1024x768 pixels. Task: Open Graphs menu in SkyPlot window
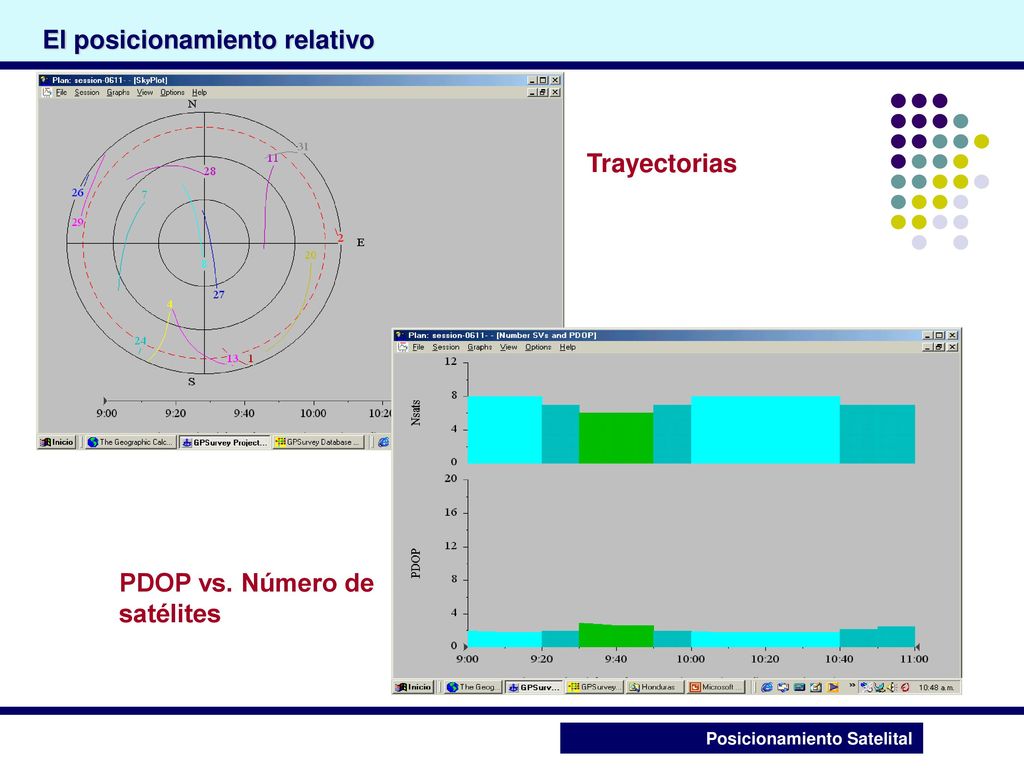click(x=118, y=93)
